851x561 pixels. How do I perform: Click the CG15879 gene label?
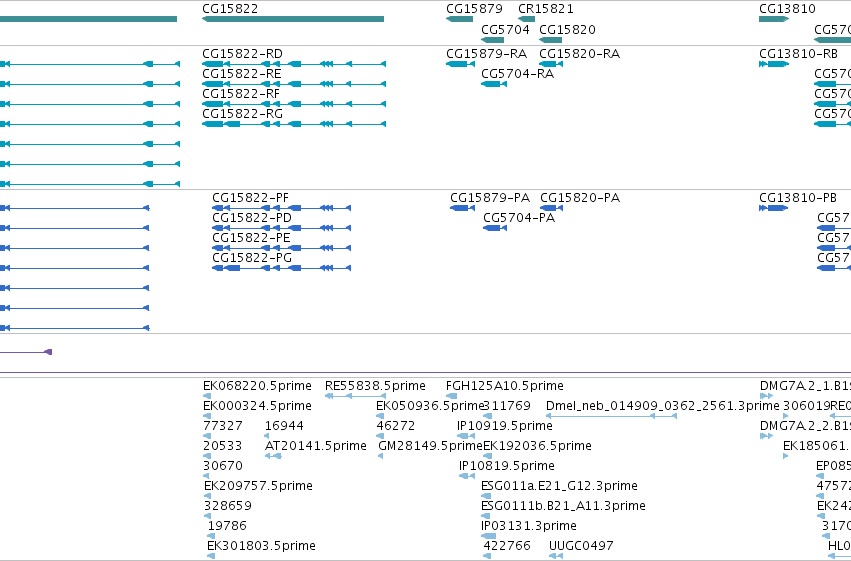pos(474,9)
